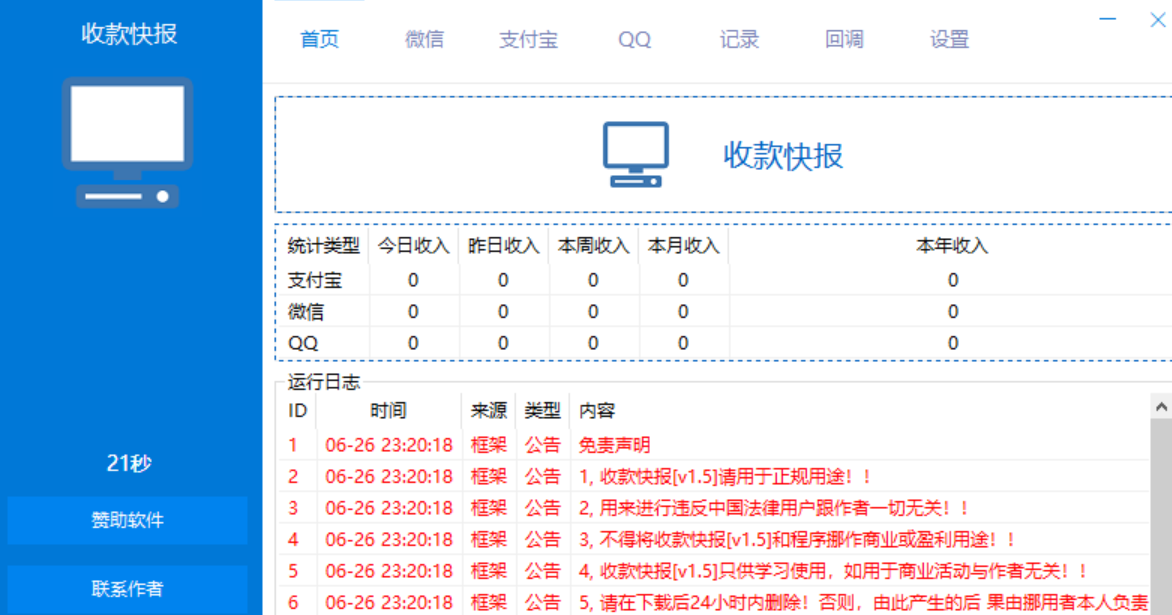Click the 今日收入 column header
Screen dimensions: 1172x615
413,246
